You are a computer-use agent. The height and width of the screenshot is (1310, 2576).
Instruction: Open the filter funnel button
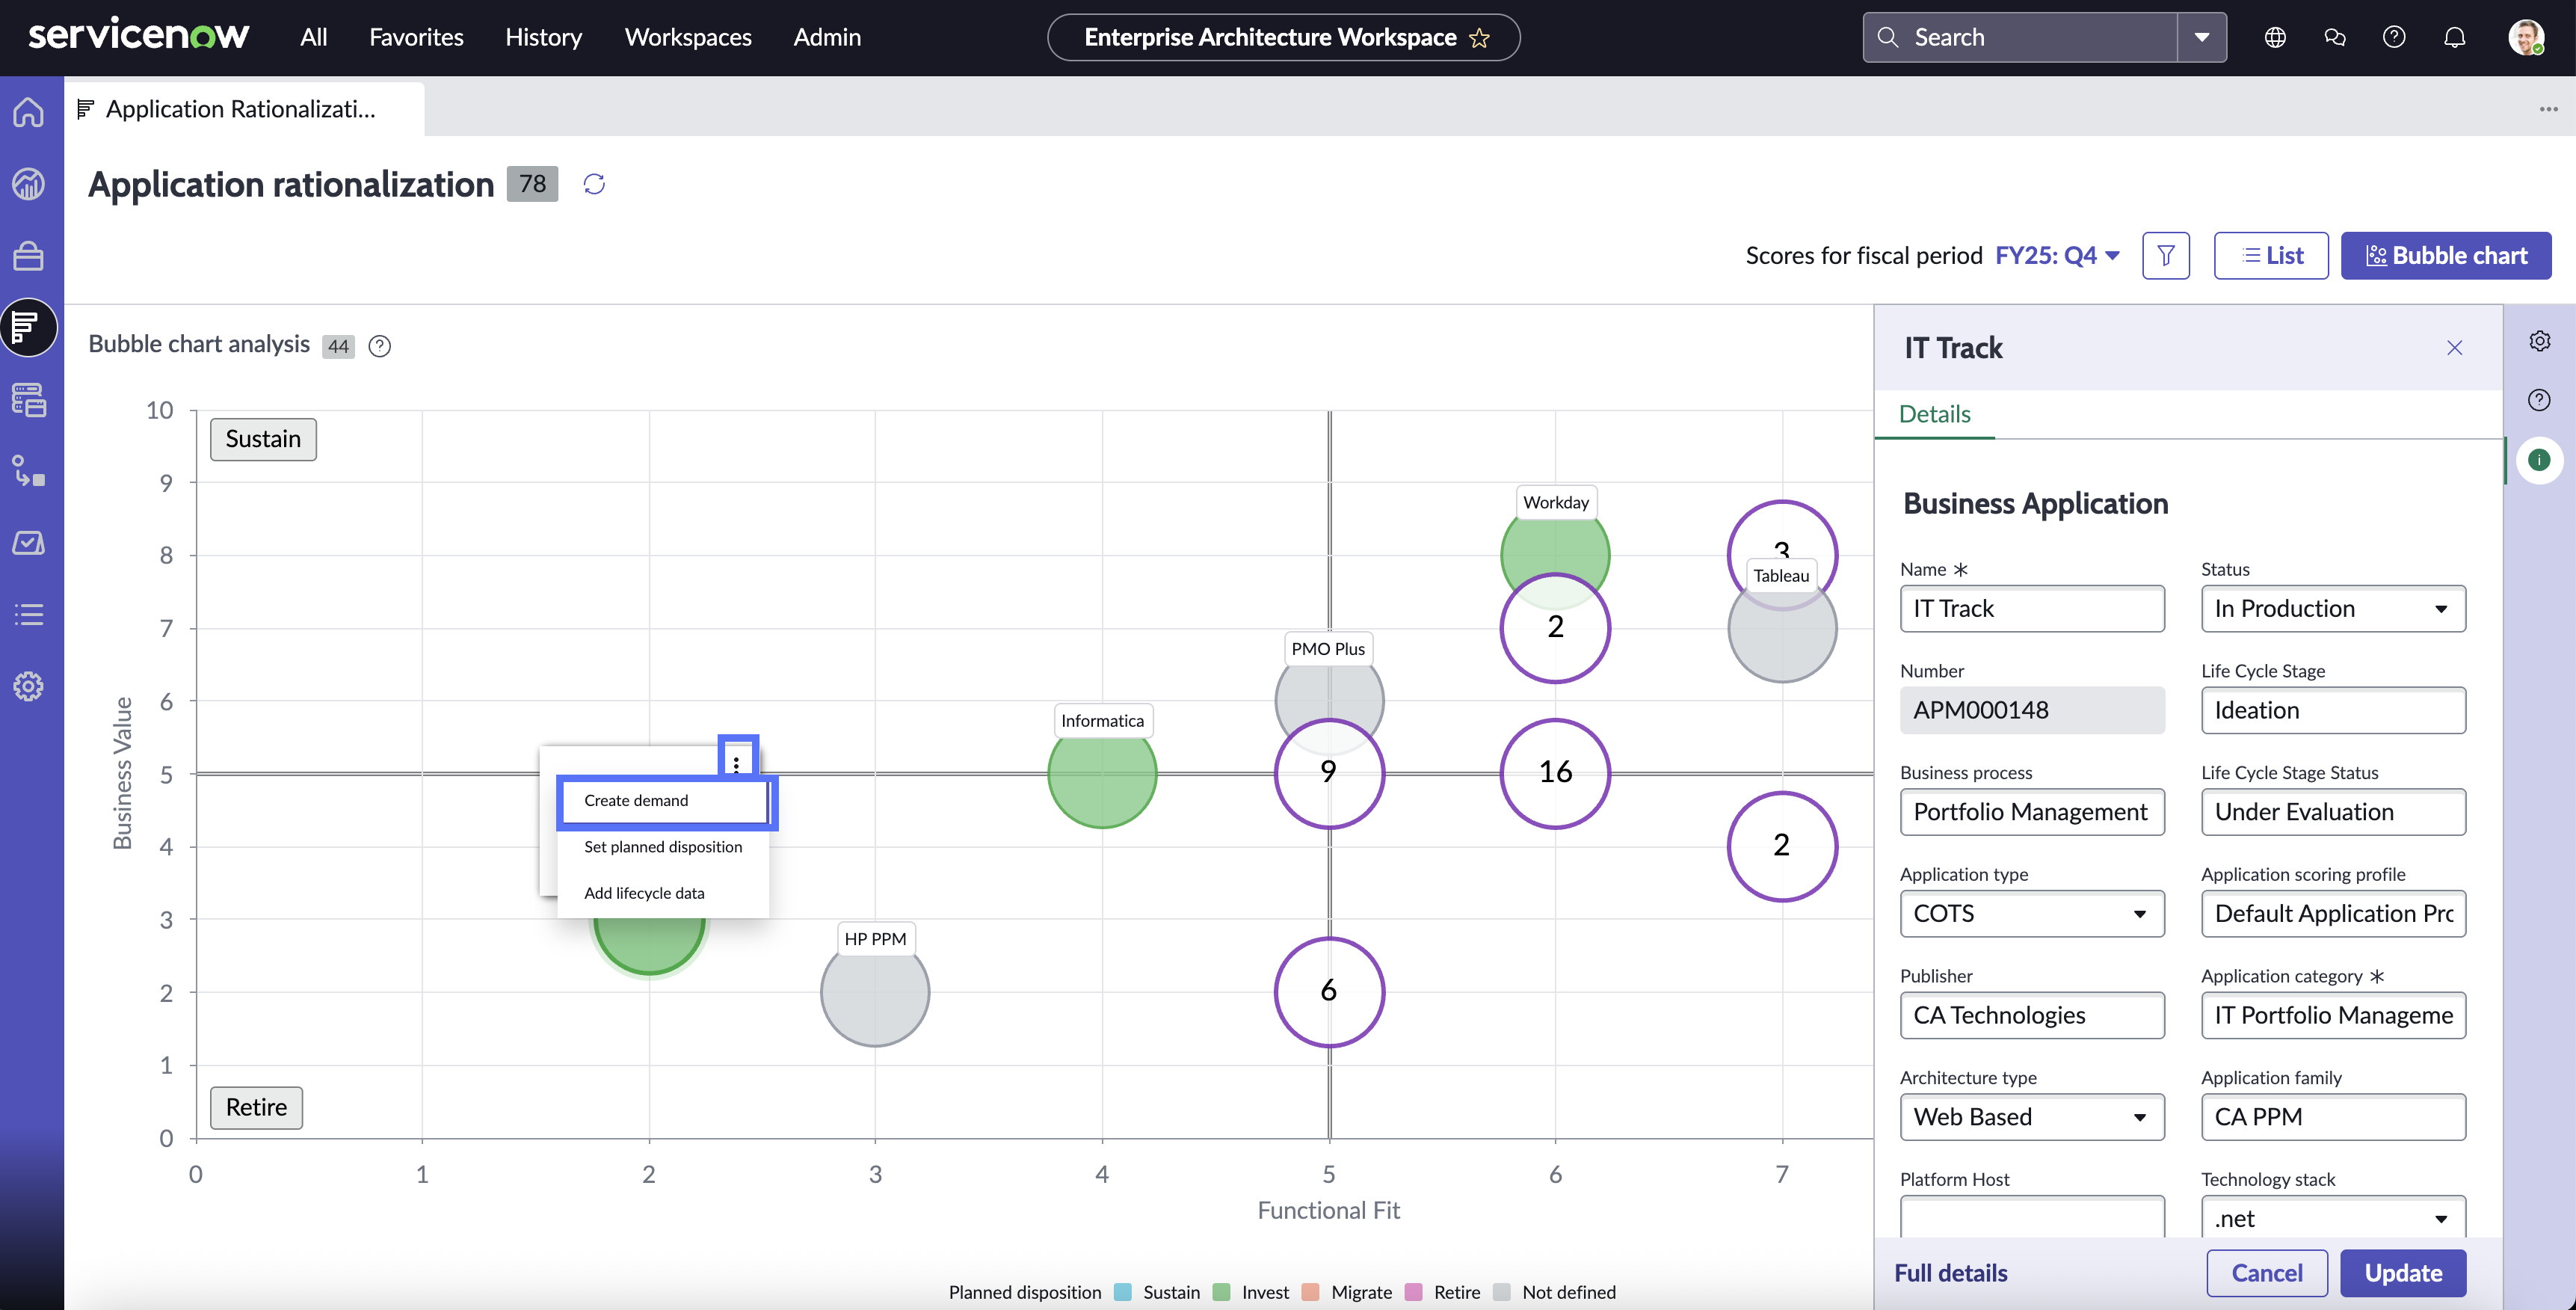point(2166,255)
